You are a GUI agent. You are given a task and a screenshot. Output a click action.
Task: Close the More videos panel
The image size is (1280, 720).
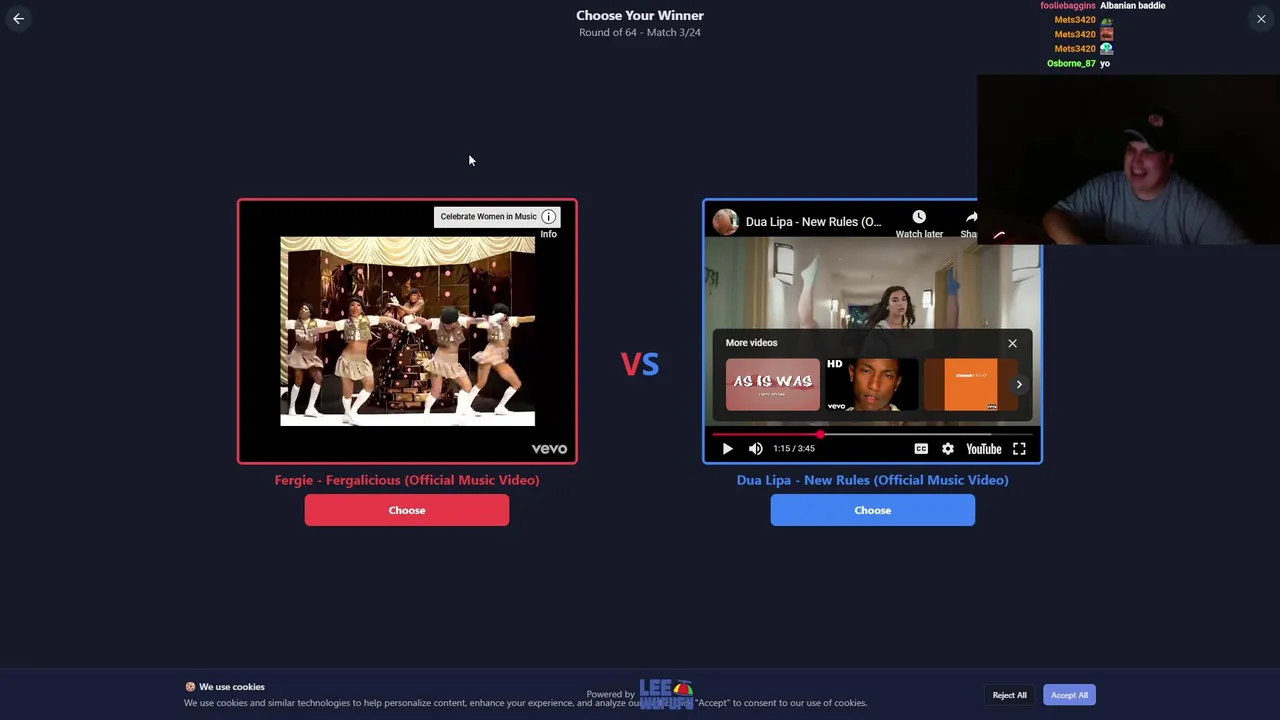[1012, 343]
